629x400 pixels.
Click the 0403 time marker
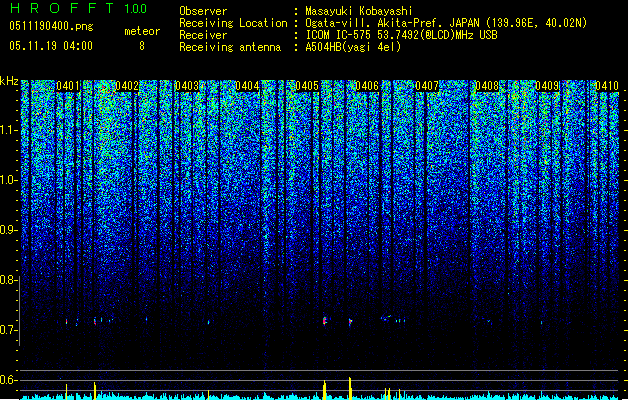tap(187, 86)
